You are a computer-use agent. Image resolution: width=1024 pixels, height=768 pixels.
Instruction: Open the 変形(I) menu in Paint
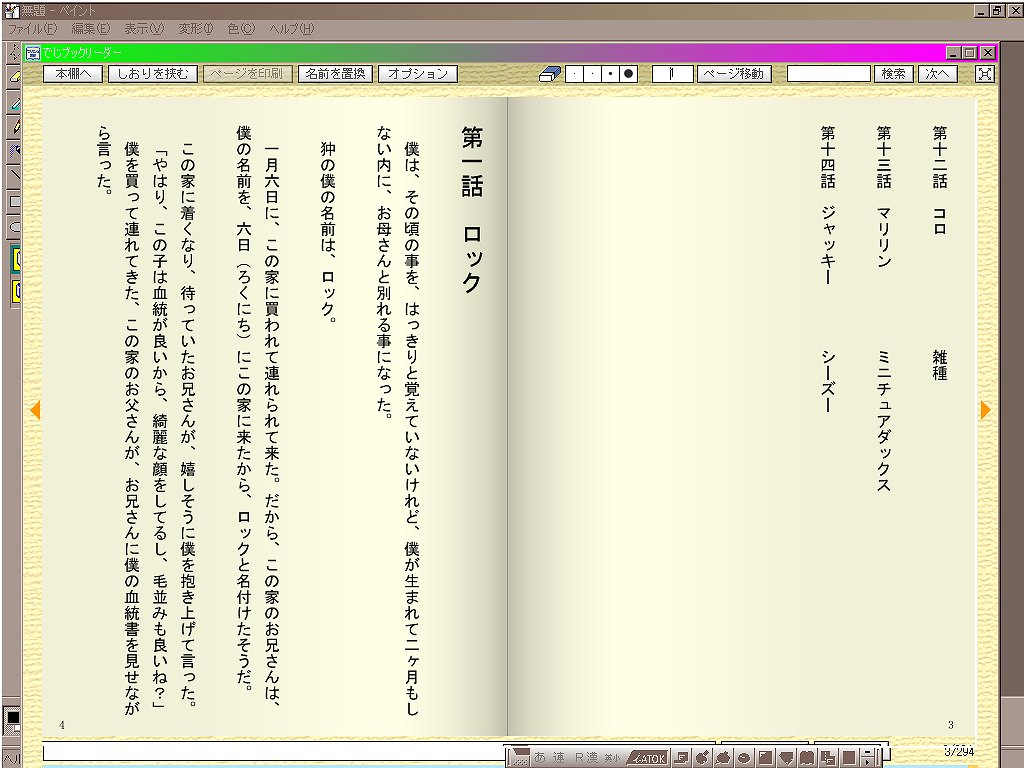point(195,29)
